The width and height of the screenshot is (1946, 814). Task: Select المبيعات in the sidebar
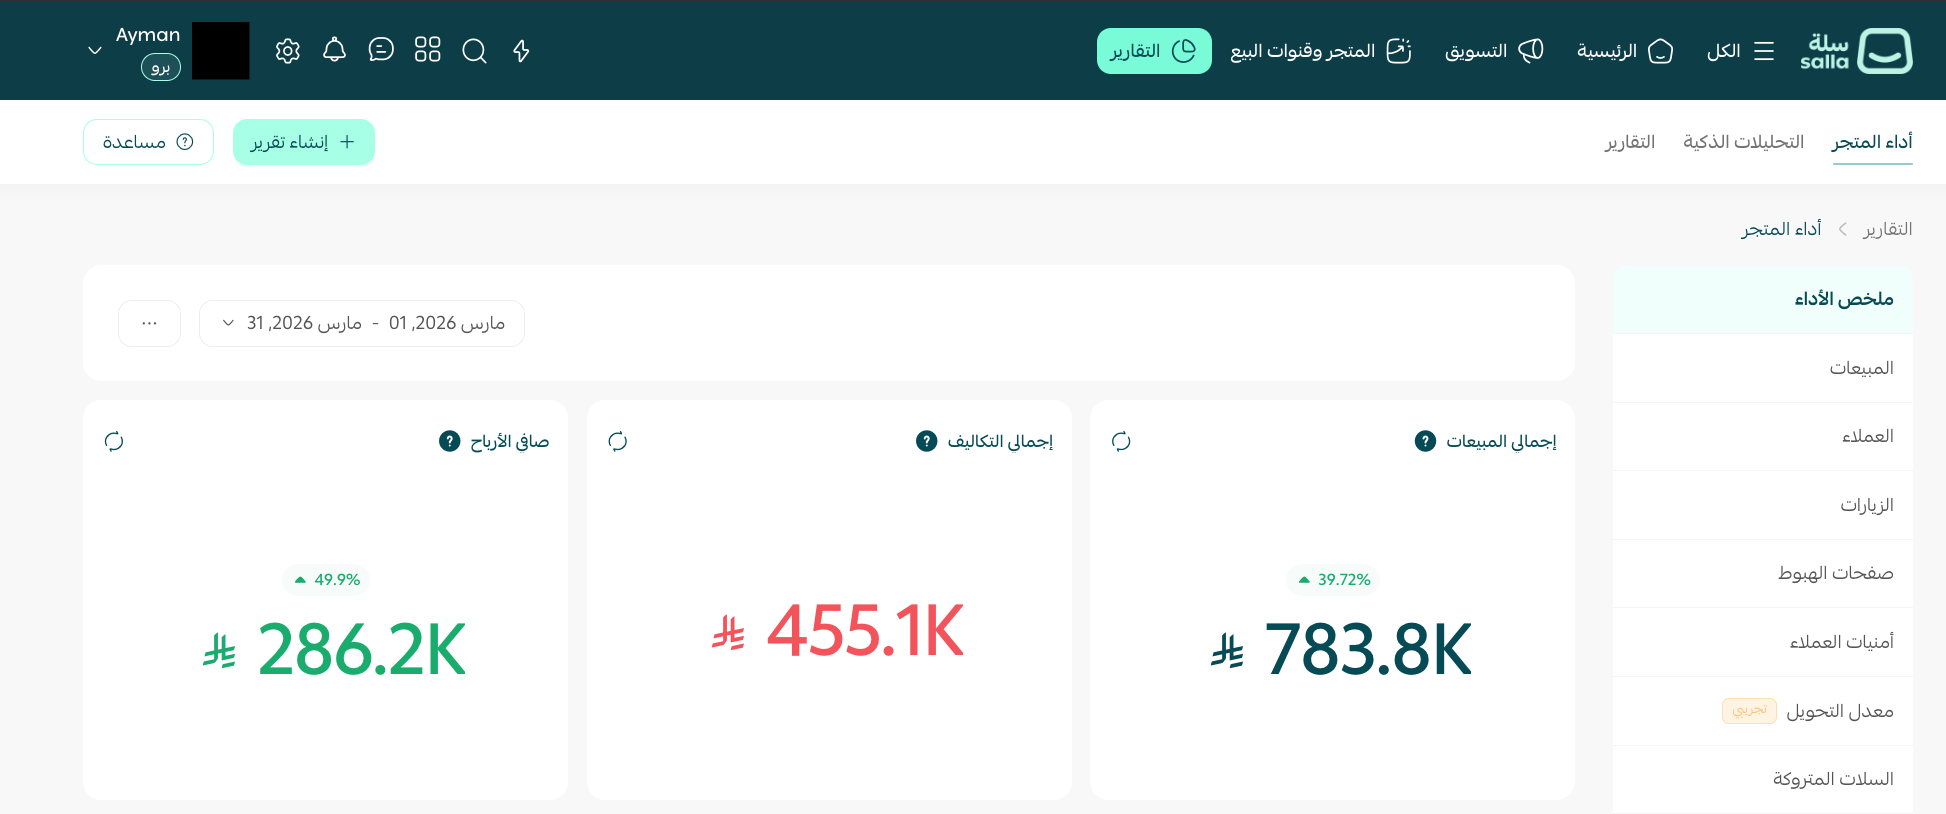(1861, 368)
